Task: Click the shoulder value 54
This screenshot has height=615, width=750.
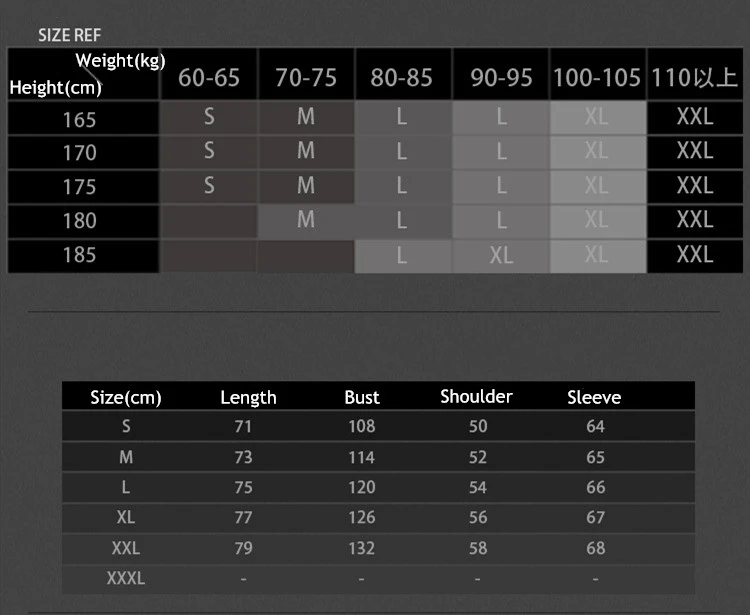Action: click(478, 487)
